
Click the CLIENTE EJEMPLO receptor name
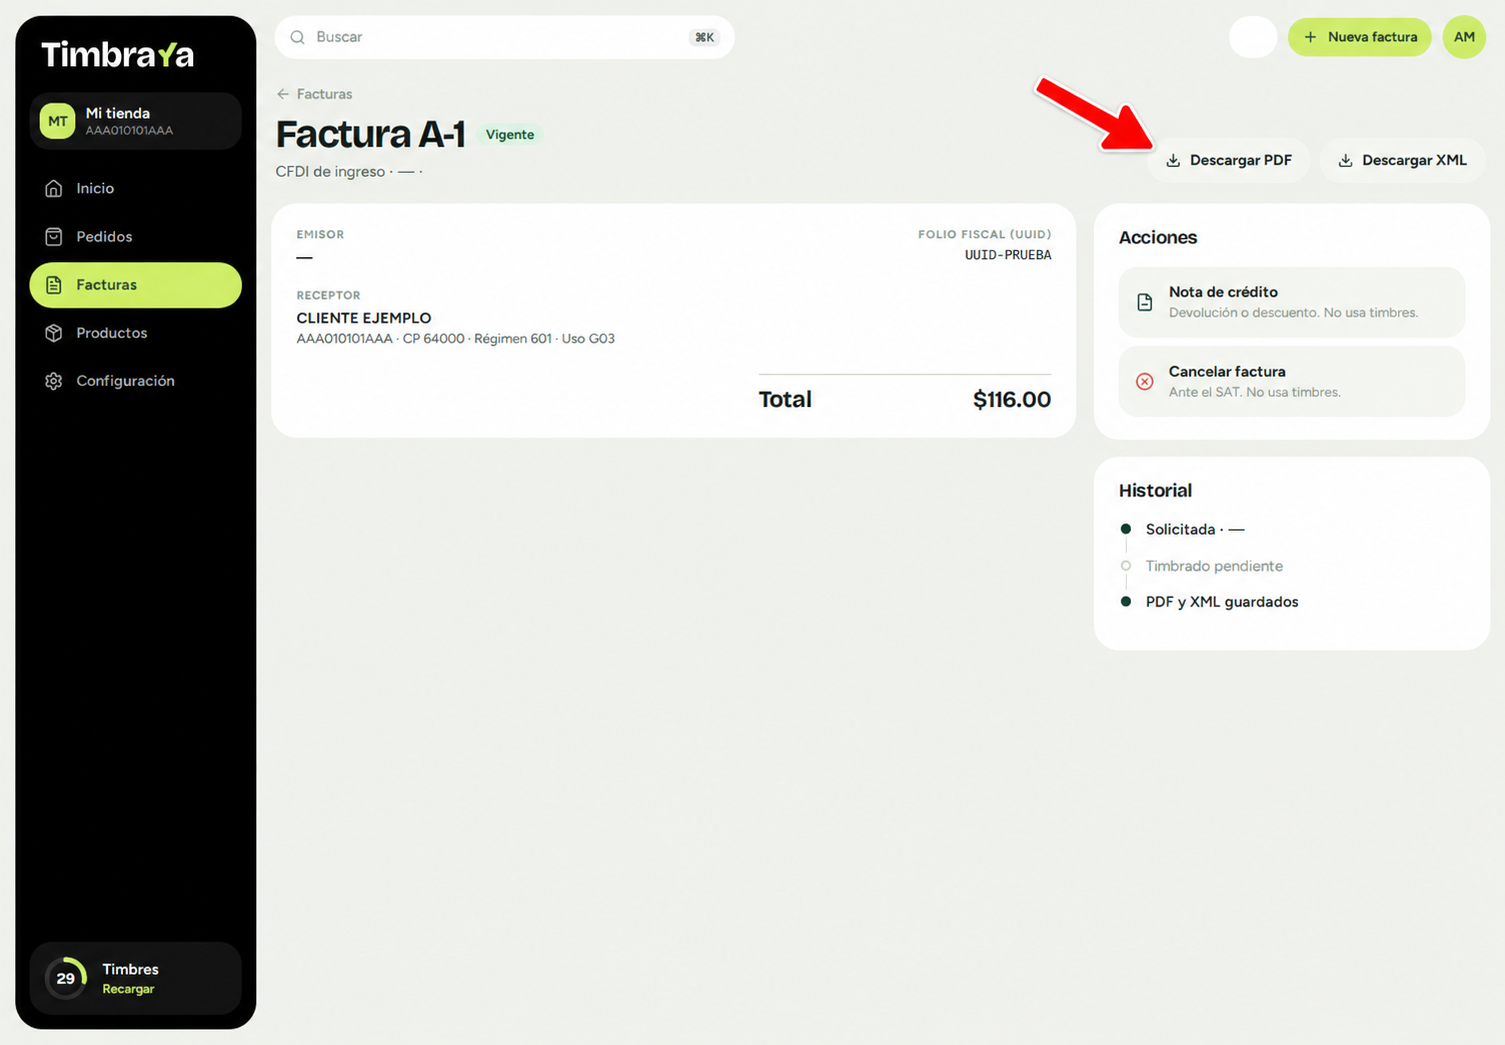(364, 318)
